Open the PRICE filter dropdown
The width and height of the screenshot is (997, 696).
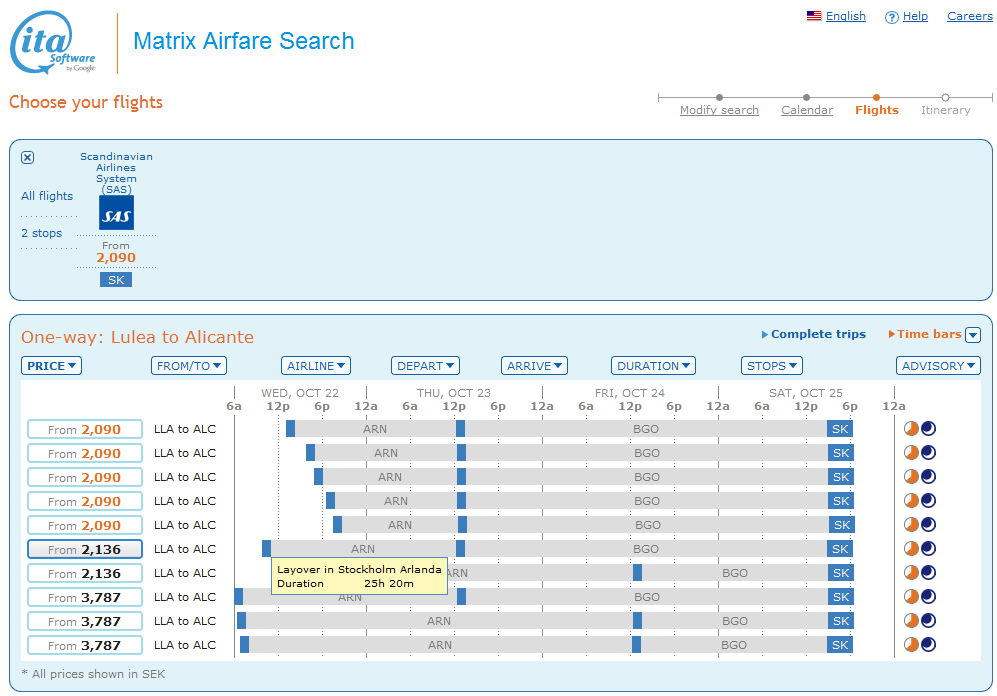pos(52,365)
